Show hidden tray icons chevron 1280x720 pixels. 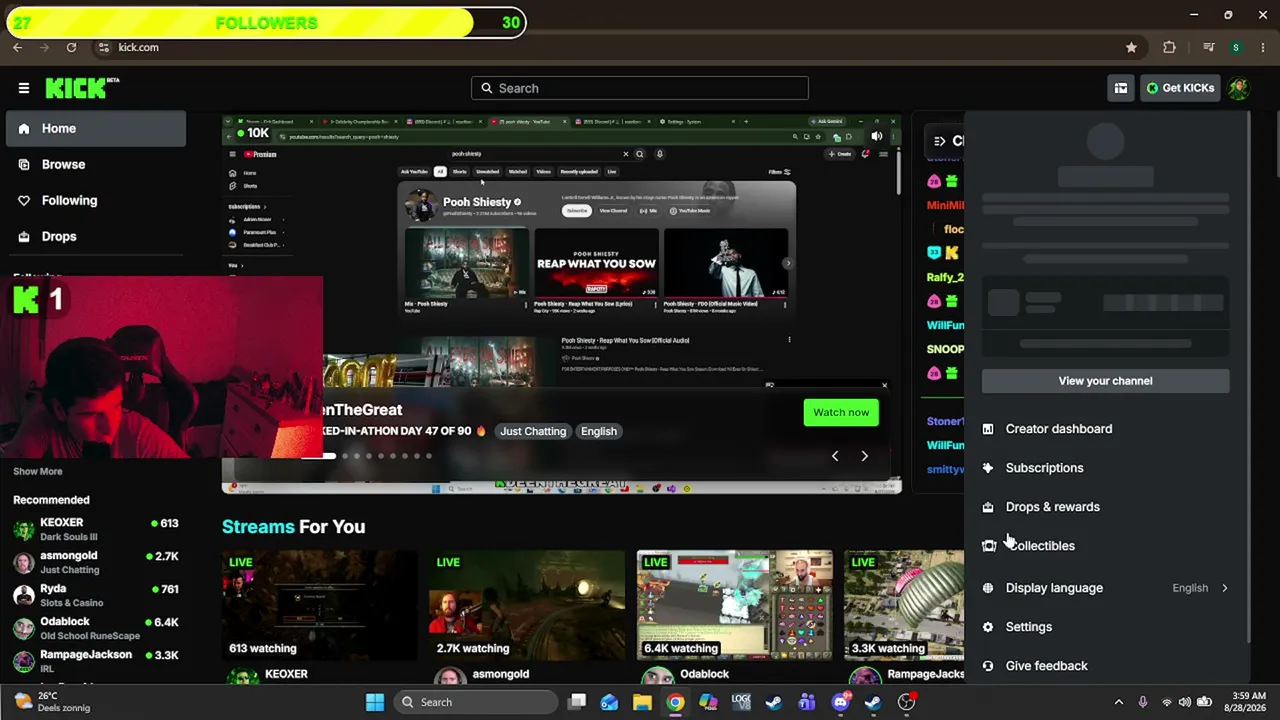[1118, 702]
